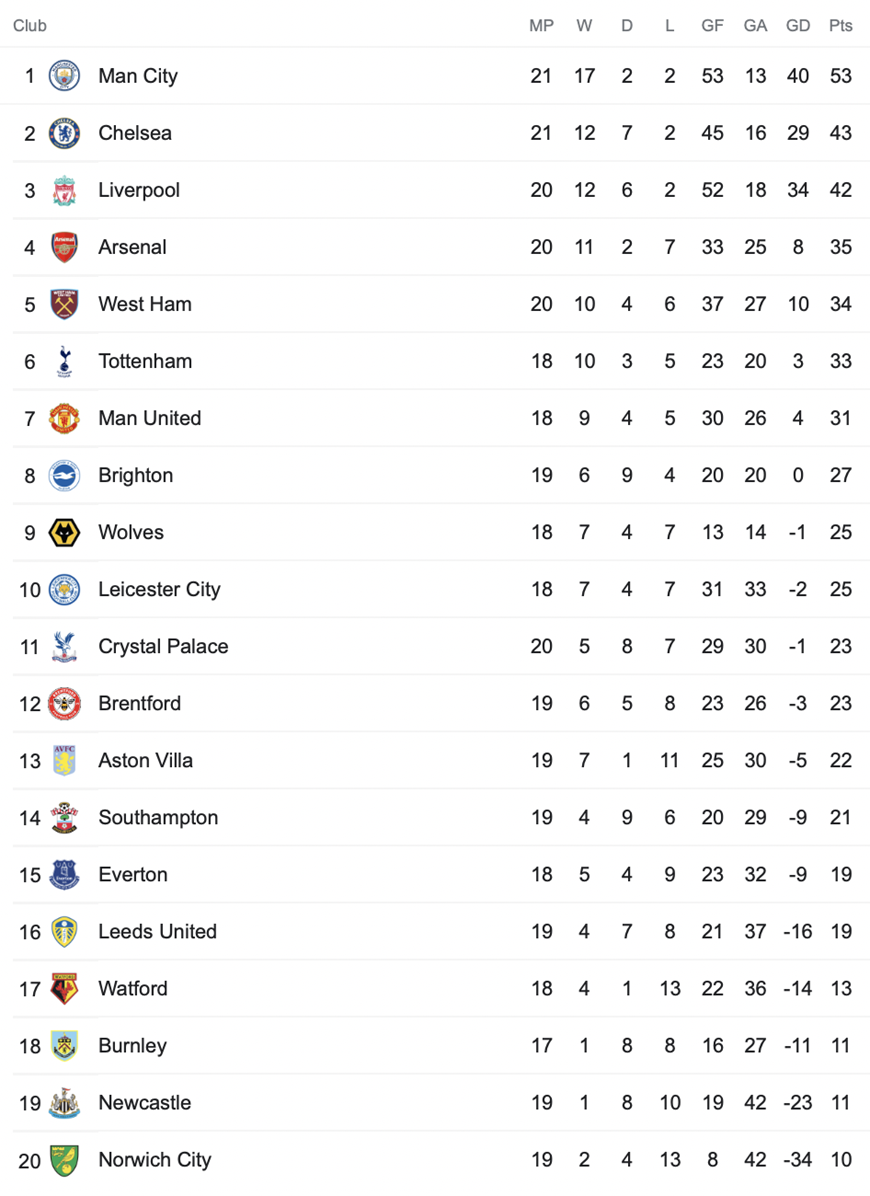Screen dimensions: 870x1196
Task: Click the West Ham club crest
Action: coord(64,304)
